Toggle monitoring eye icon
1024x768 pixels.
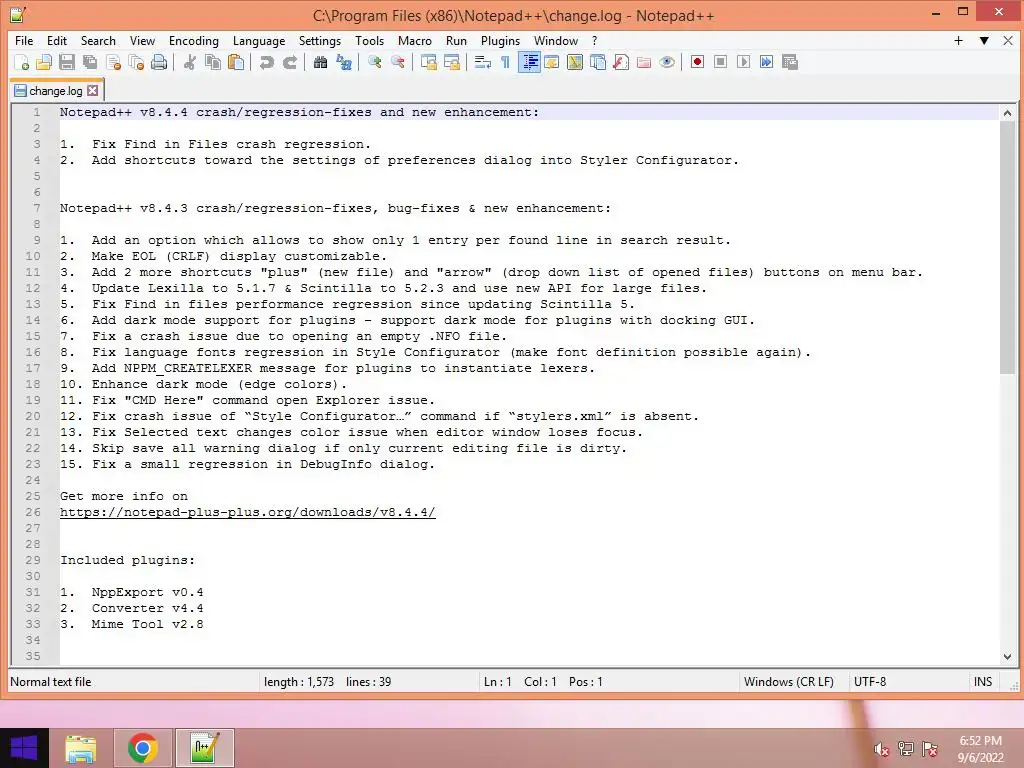tap(667, 62)
